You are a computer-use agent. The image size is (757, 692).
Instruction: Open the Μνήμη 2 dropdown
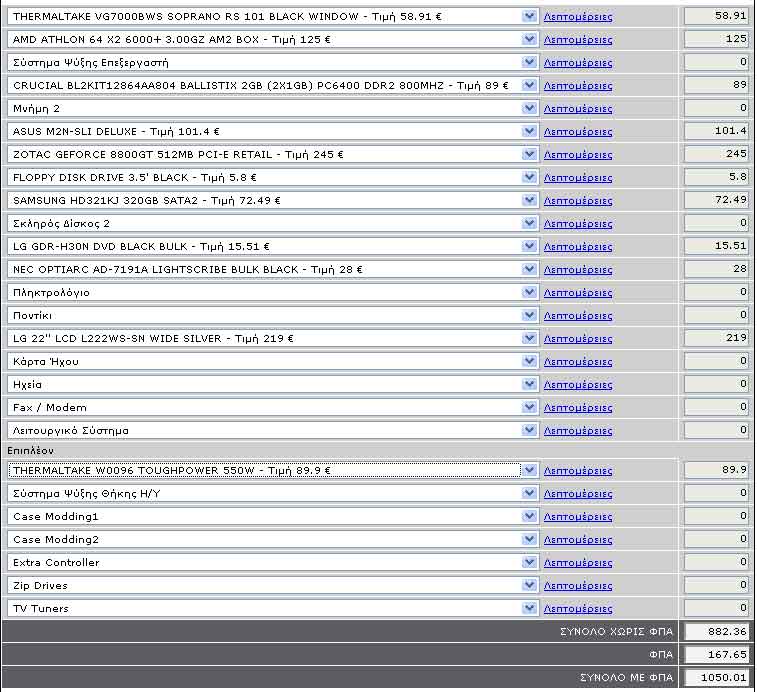coord(273,109)
